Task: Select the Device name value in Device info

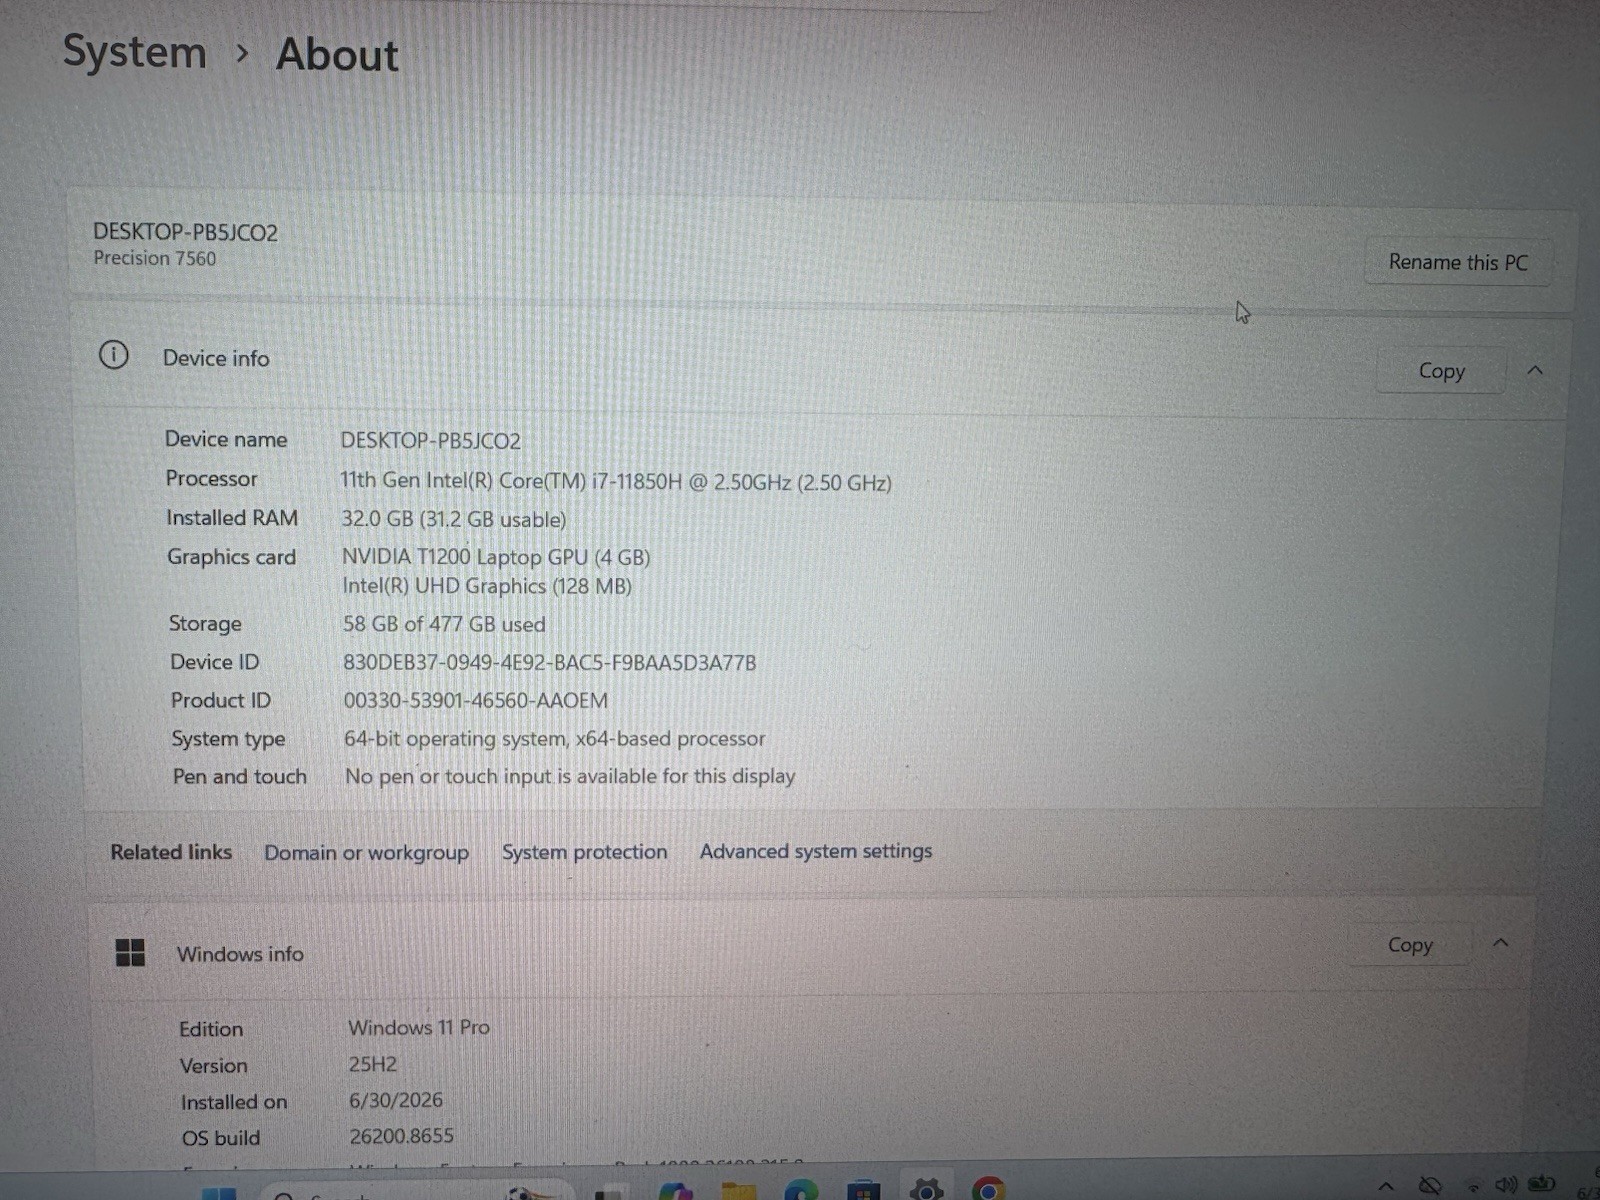Action: [x=431, y=441]
